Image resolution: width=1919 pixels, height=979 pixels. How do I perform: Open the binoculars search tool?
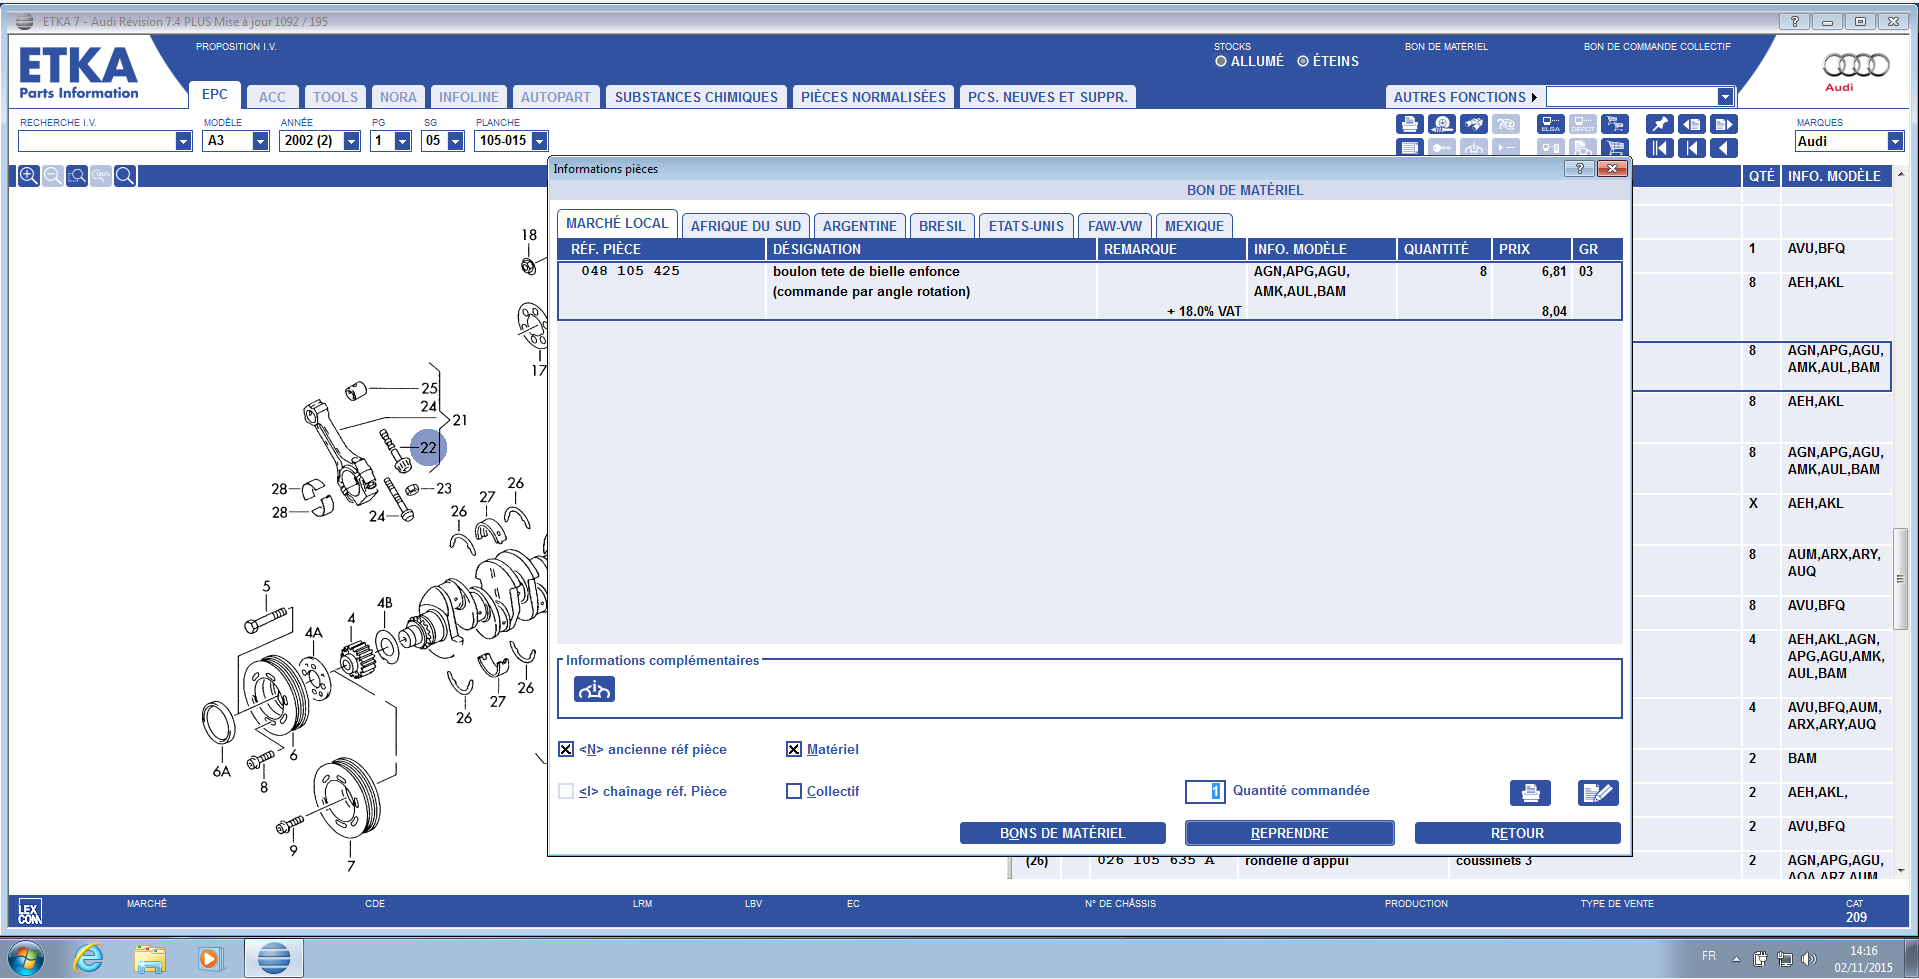coord(1474,124)
